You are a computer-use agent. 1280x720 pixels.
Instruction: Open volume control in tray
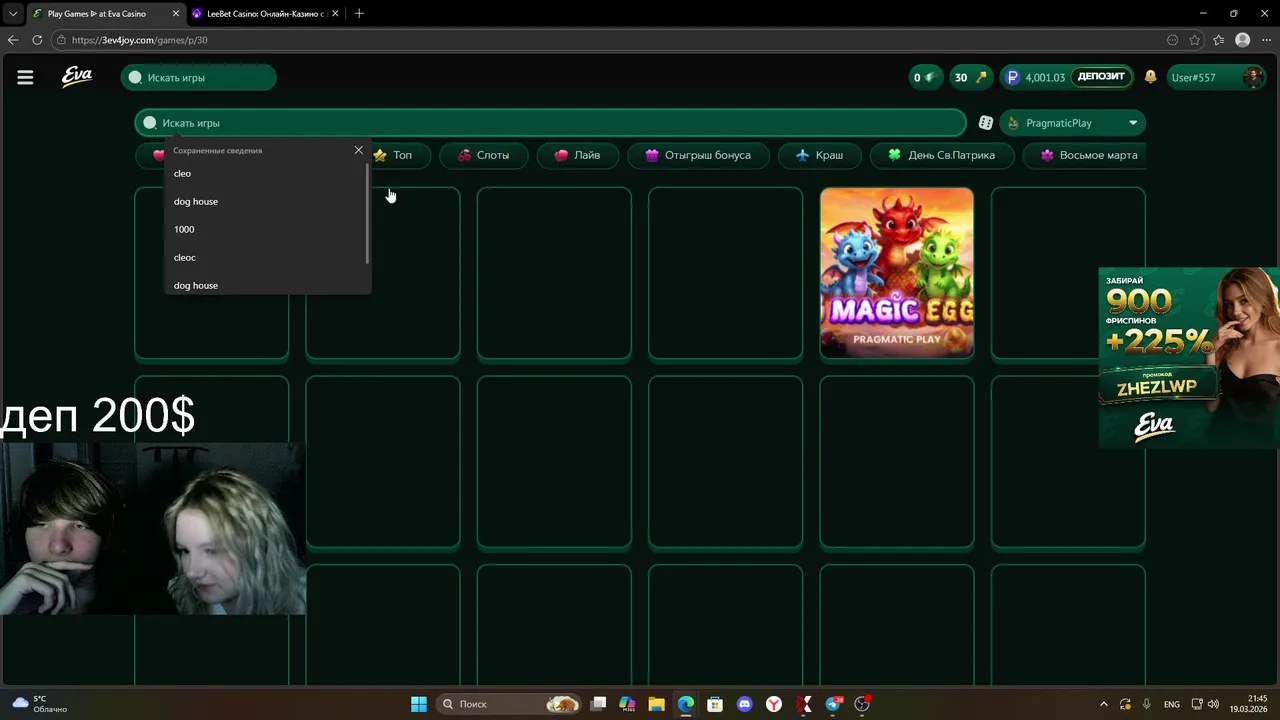click(1213, 704)
